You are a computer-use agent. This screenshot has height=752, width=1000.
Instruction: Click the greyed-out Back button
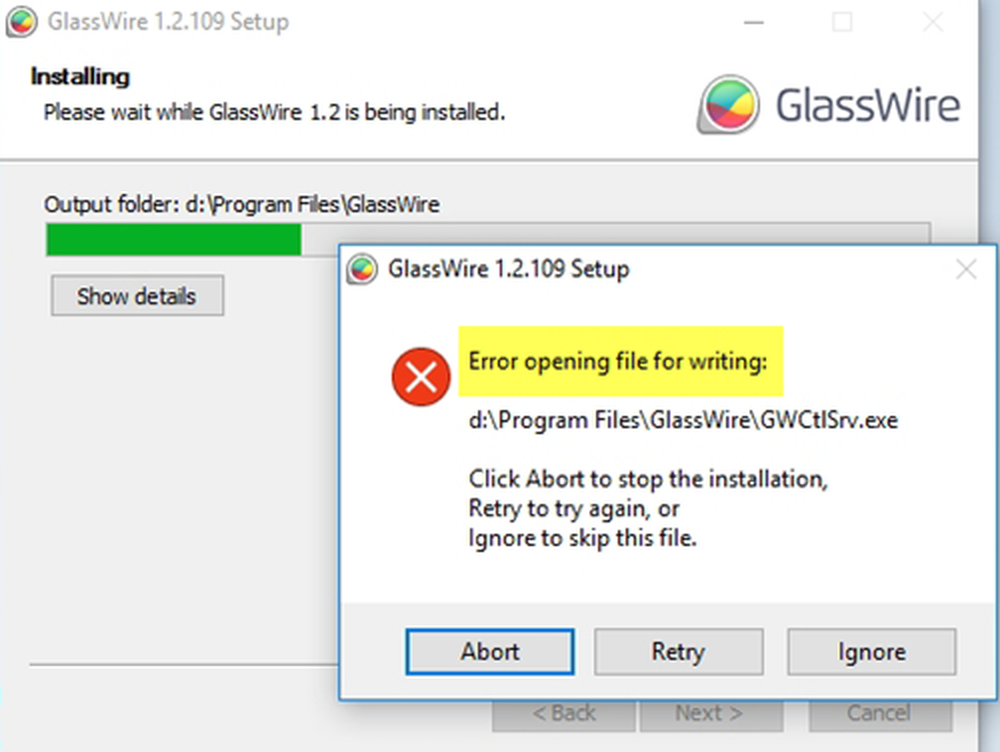(x=564, y=714)
